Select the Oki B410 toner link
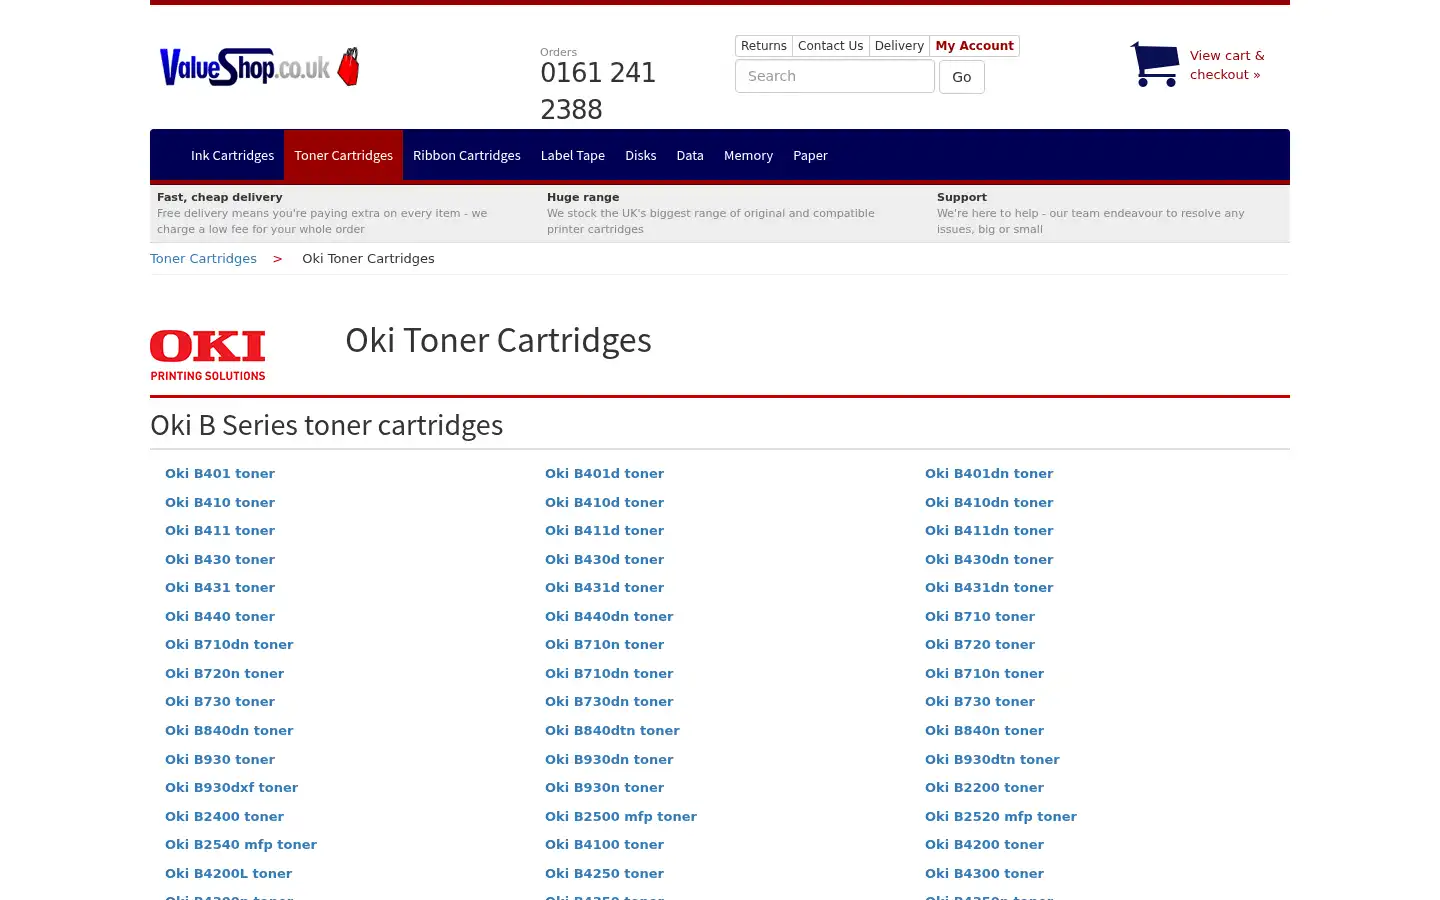The width and height of the screenshot is (1440, 900). (220, 502)
